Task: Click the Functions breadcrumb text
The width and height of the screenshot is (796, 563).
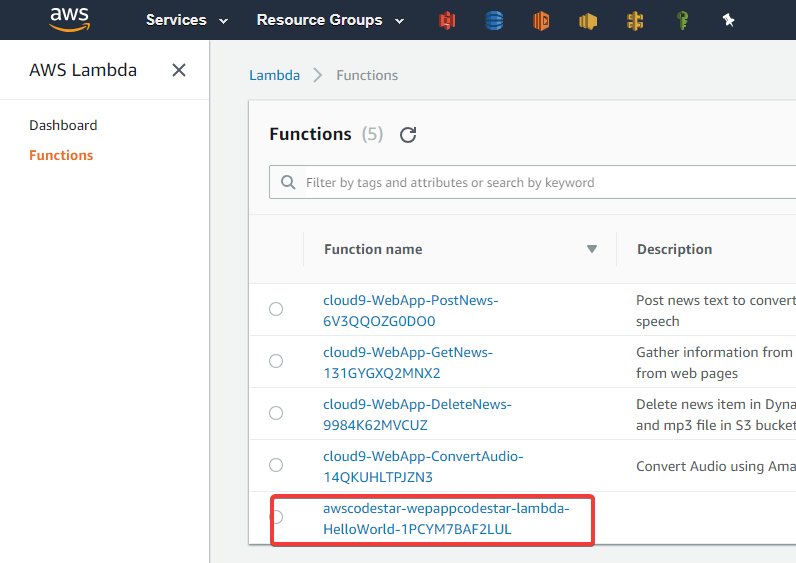Action: tap(367, 76)
